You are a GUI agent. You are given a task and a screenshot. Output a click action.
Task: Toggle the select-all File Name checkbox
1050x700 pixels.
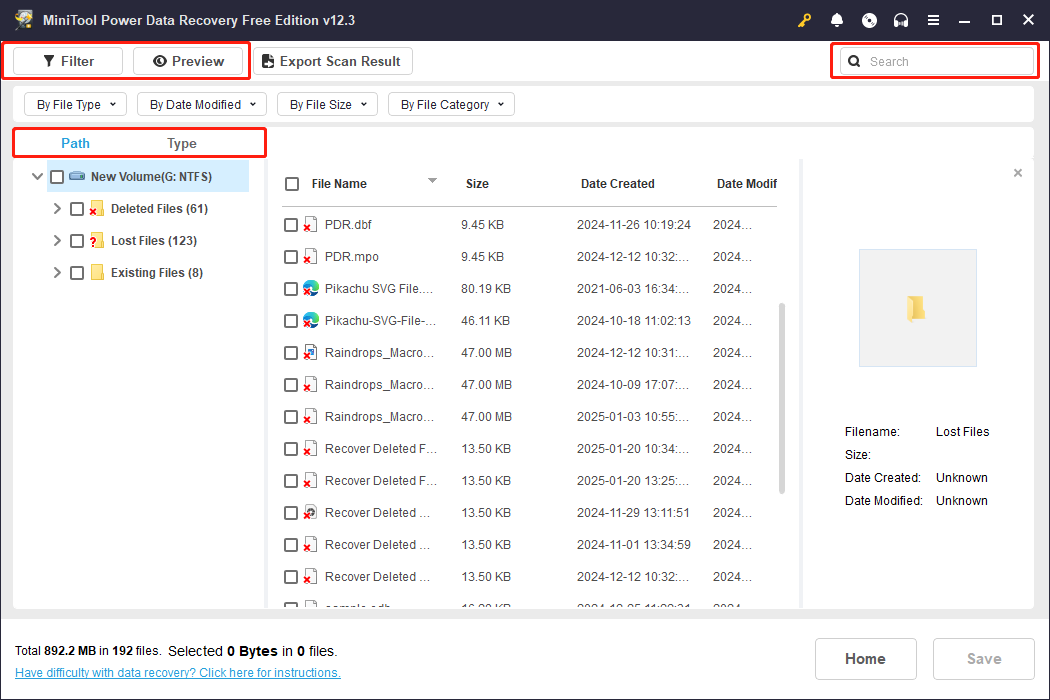point(292,184)
